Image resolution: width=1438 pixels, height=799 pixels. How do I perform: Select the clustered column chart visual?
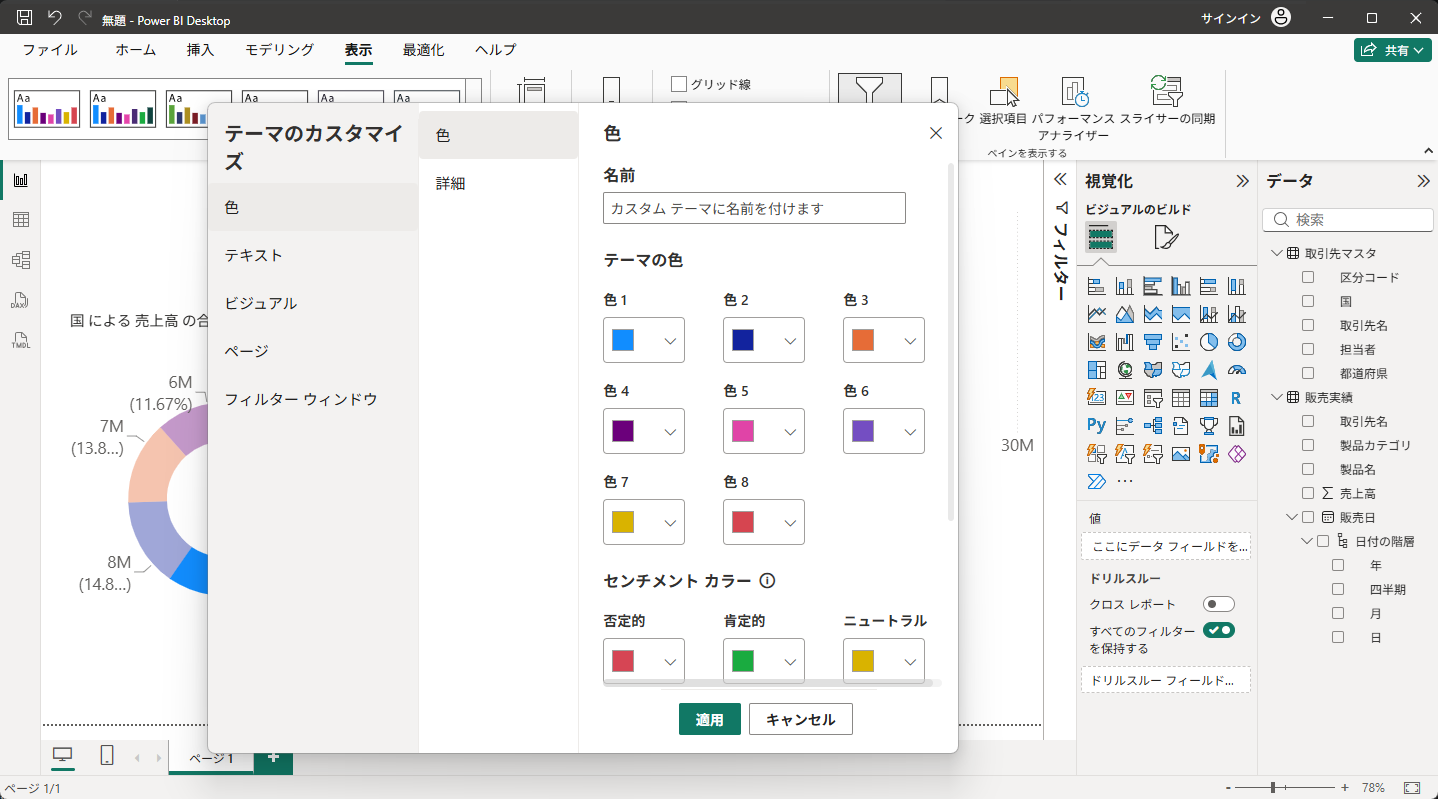click(1181, 286)
